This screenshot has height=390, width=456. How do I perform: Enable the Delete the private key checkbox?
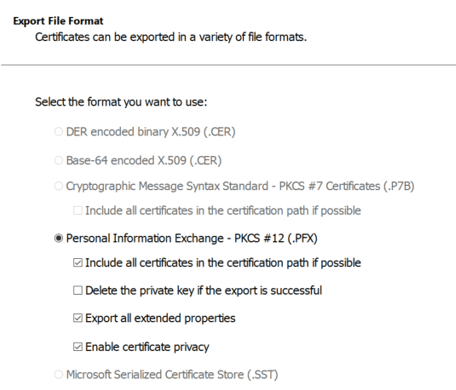tap(78, 290)
